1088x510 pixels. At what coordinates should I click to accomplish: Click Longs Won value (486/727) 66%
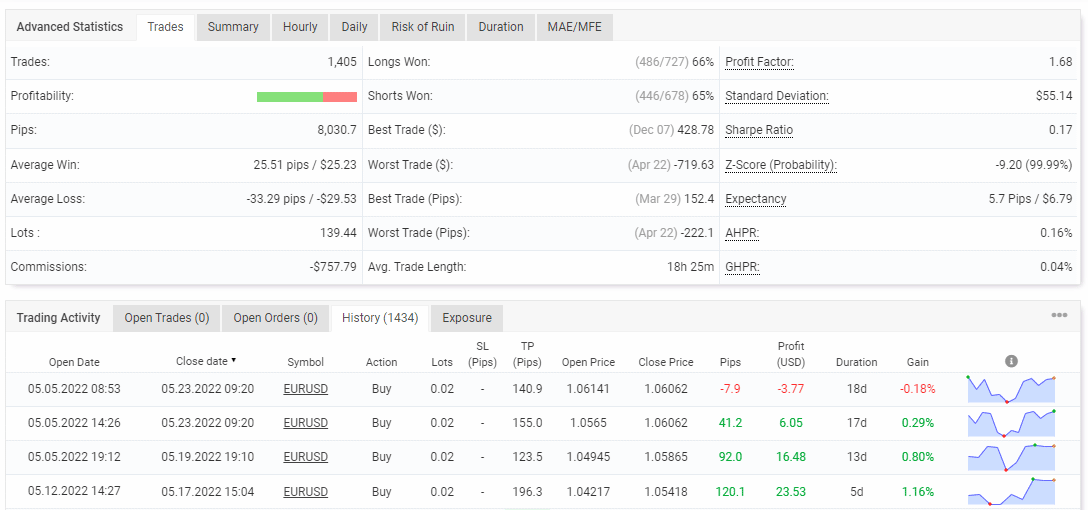coord(674,62)
